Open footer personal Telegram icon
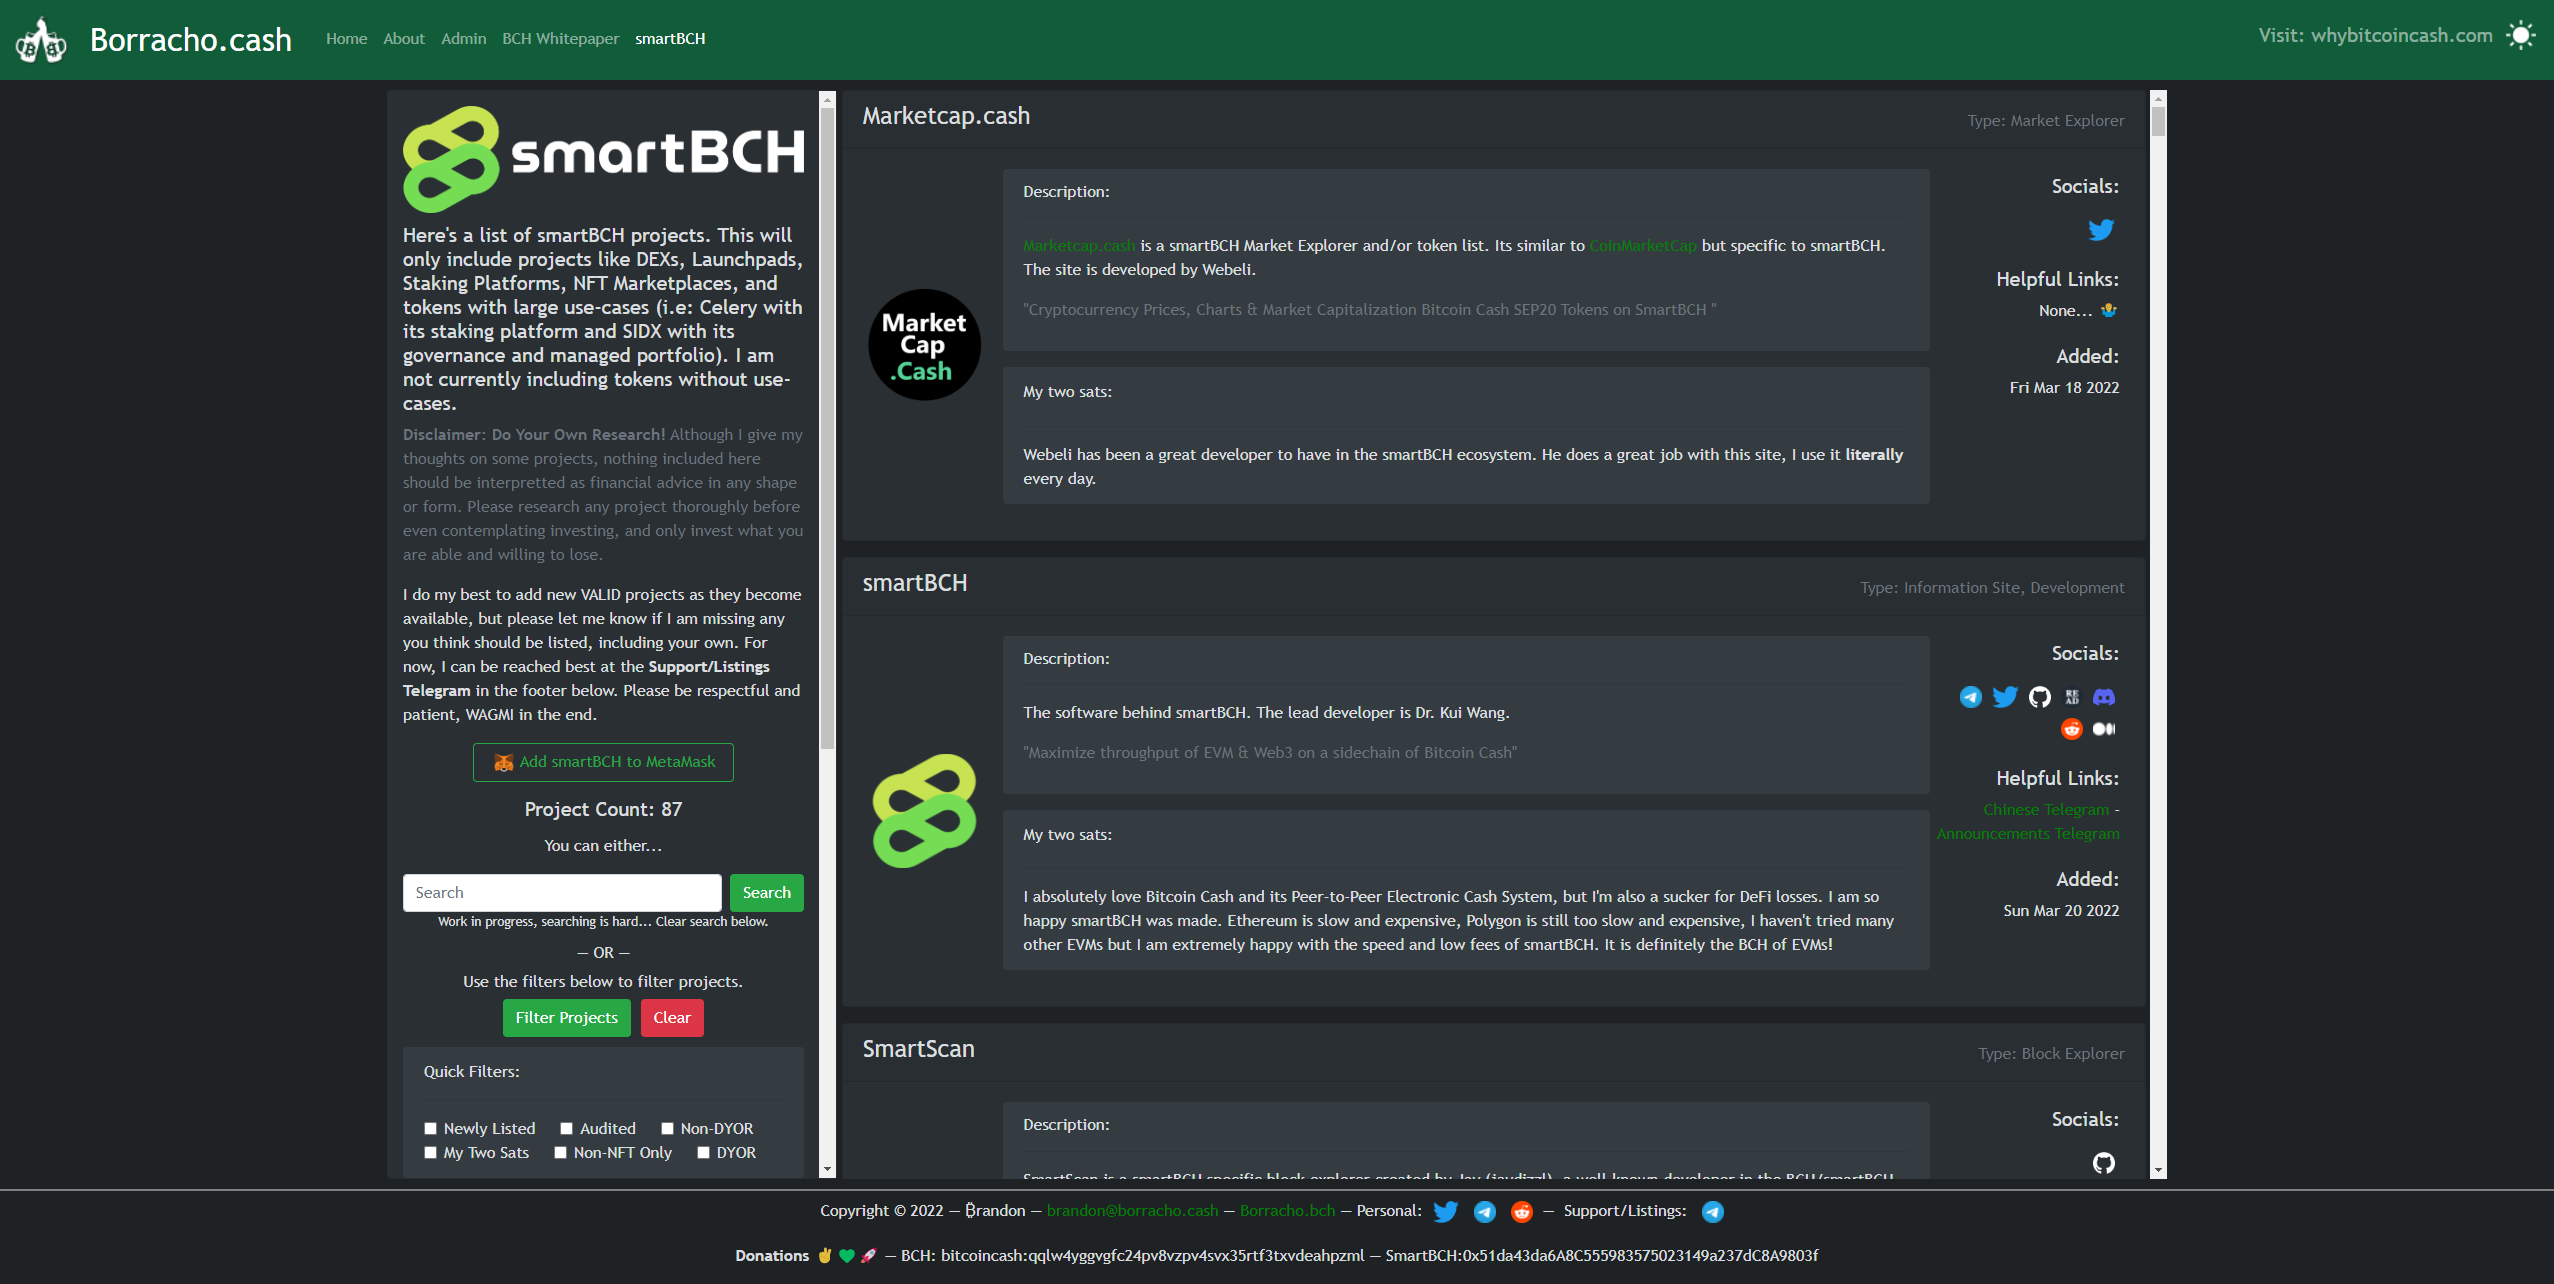This screenshot has width=2554, height=1284. point(1485,1212)
